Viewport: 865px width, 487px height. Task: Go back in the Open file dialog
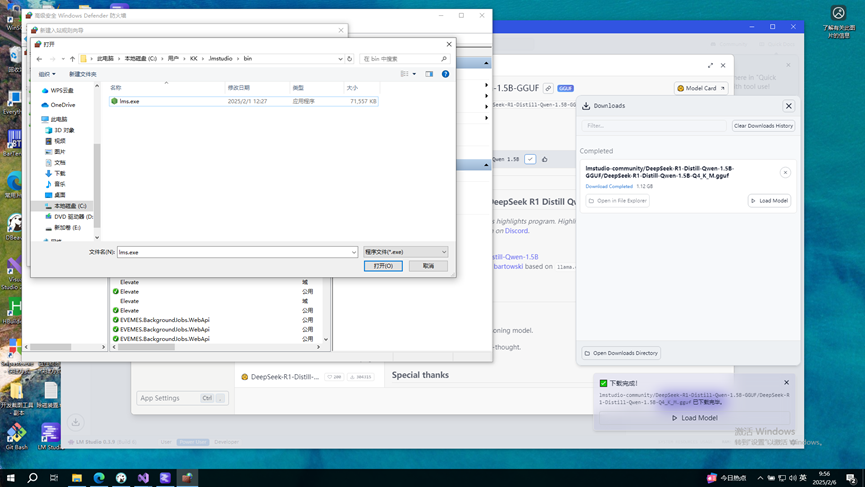pos(39,59)
